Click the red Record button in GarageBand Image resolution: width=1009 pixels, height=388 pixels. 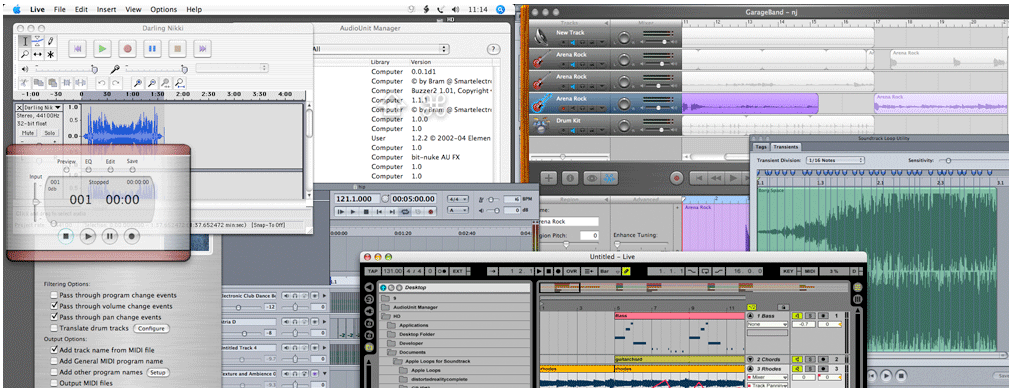676,178
